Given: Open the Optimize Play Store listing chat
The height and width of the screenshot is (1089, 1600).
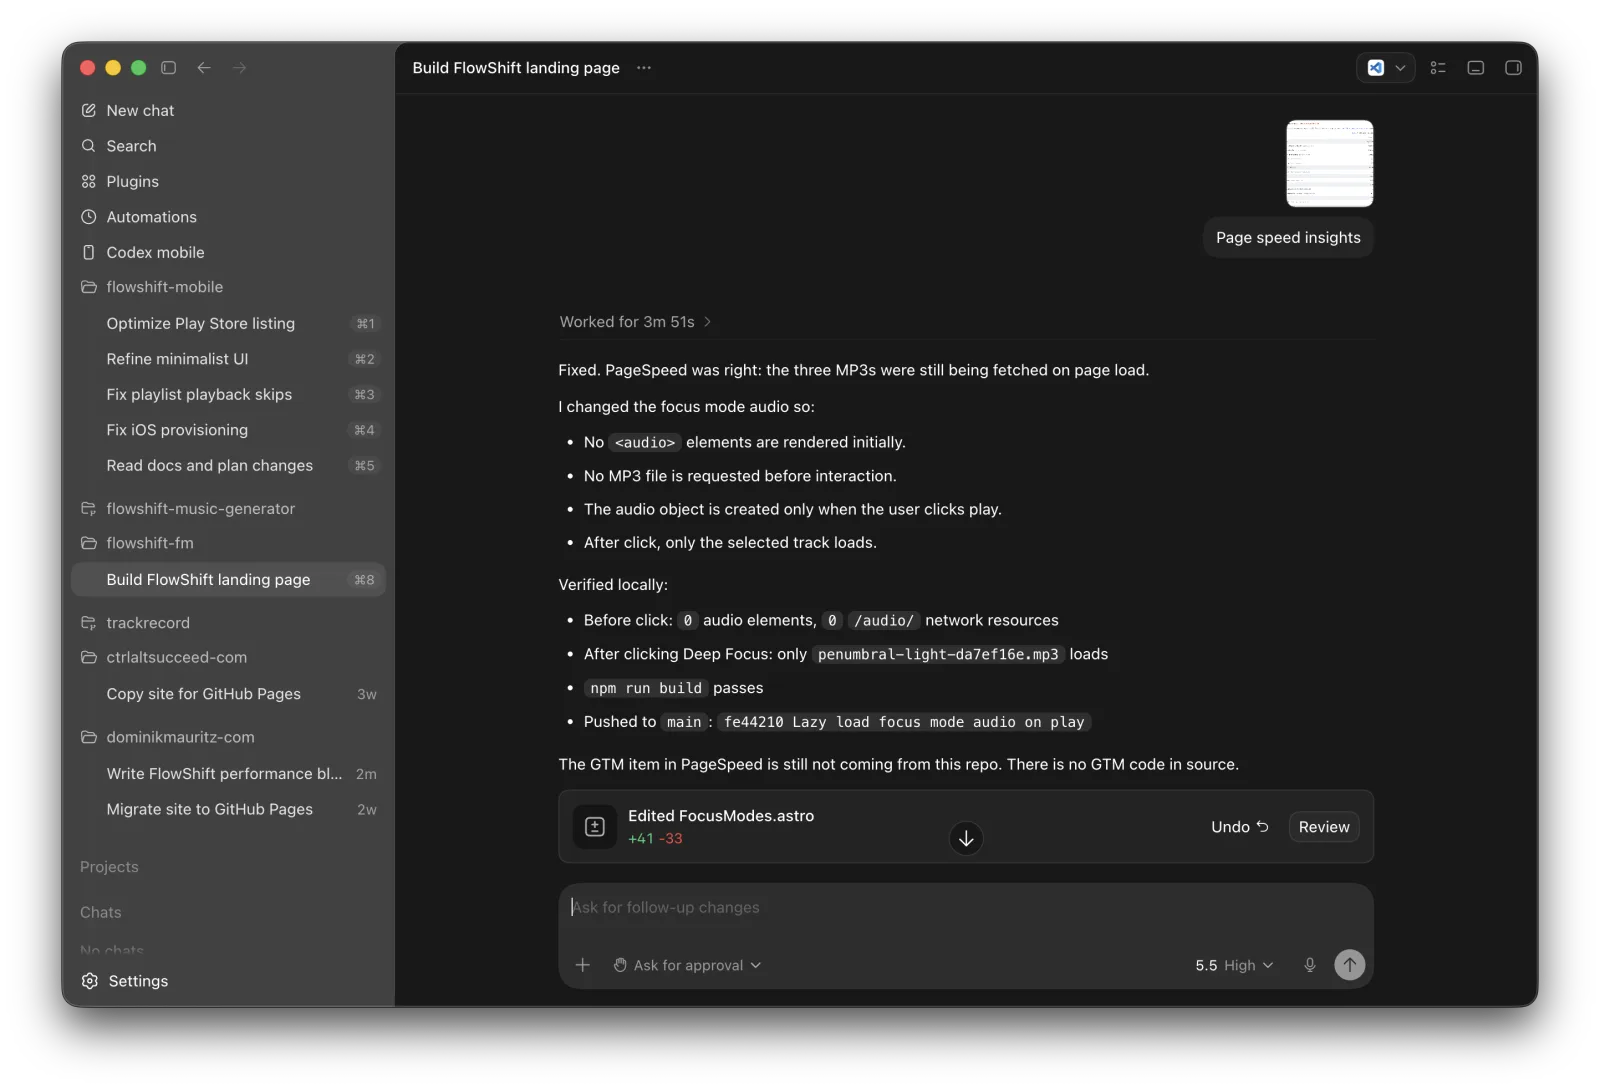Looking at the screenshot, I should point(229,323).
